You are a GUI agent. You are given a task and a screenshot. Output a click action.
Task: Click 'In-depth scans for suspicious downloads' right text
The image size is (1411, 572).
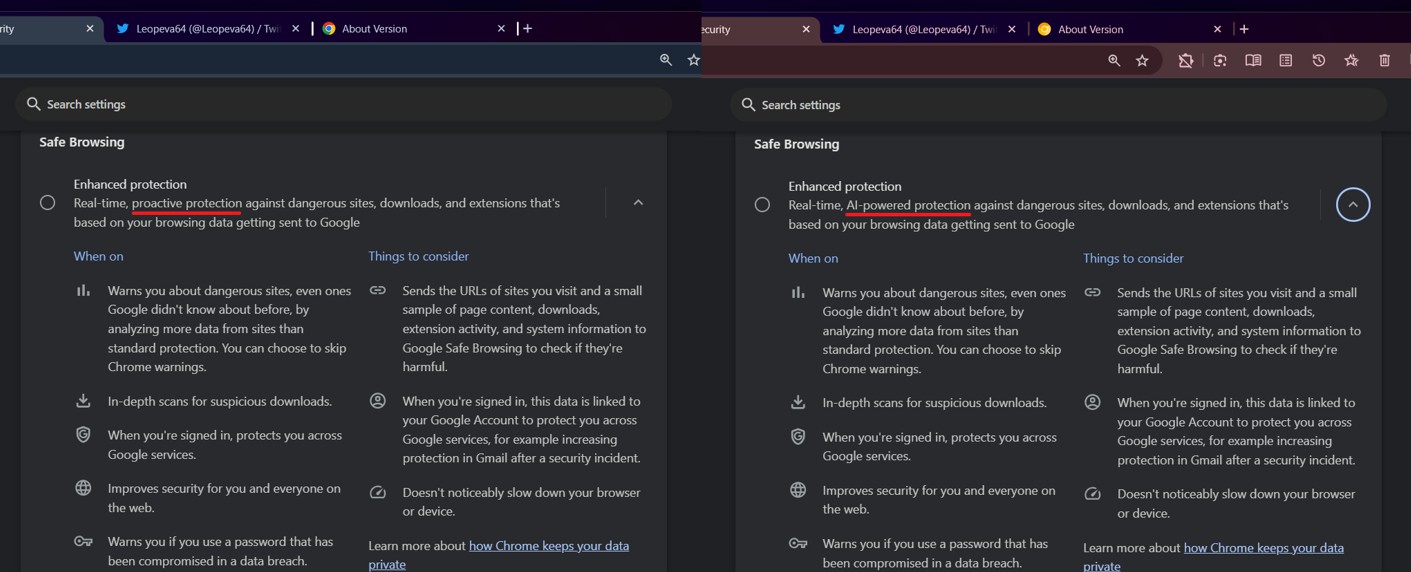(x=935, y=403)
